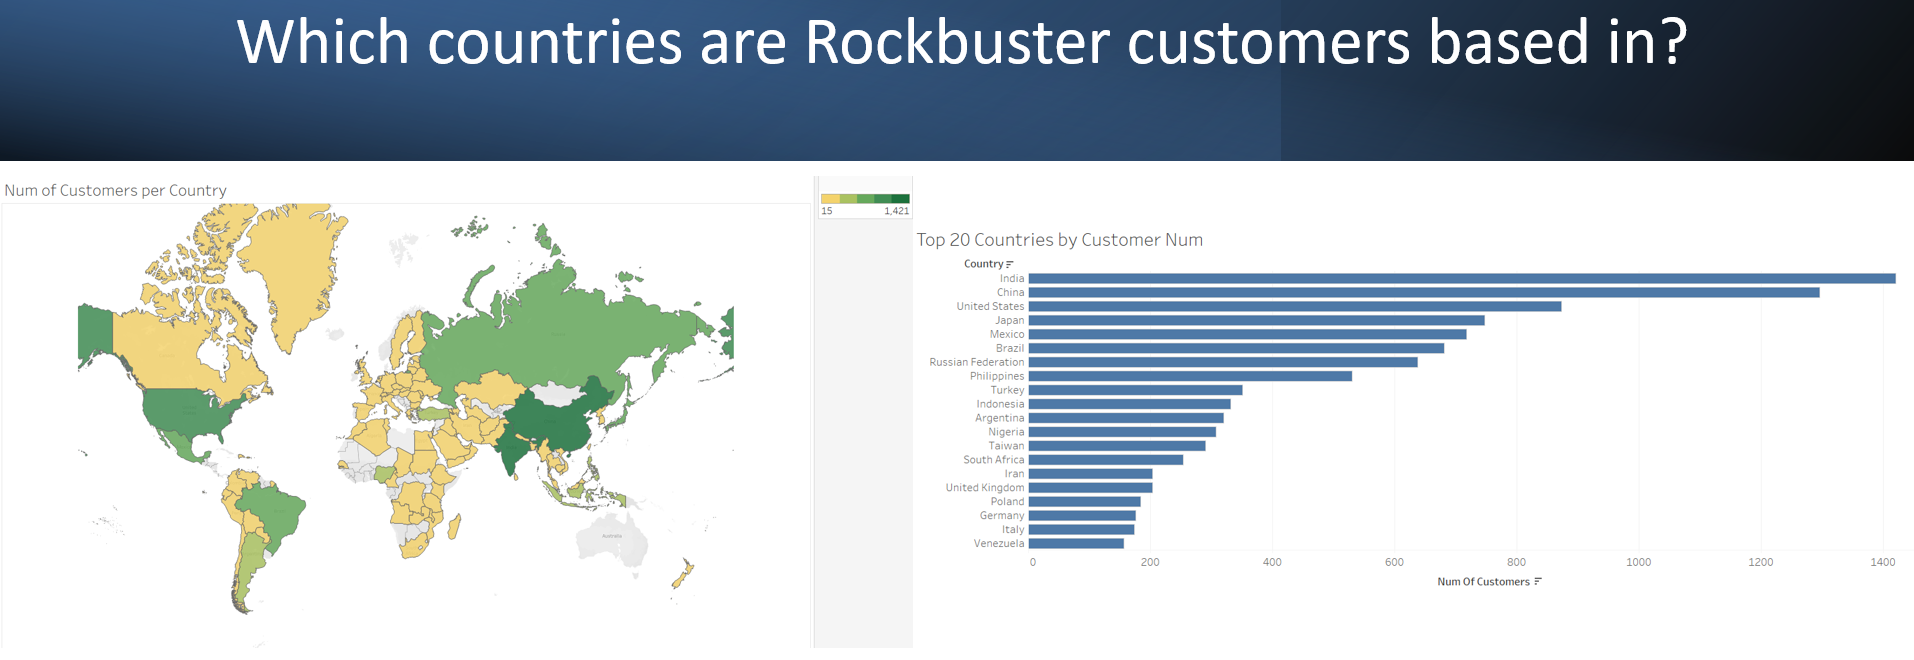Click the 'Num Of Customers' axis title
The height and width of the screenshot is (660, 1914).
point(1483,582)
